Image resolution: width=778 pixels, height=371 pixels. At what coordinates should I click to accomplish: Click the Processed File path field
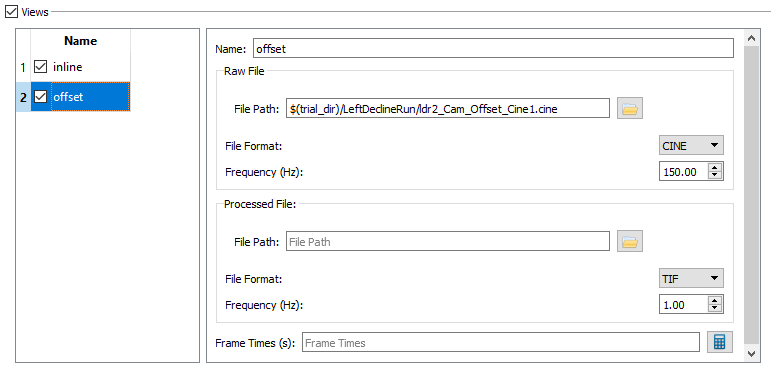448,242
